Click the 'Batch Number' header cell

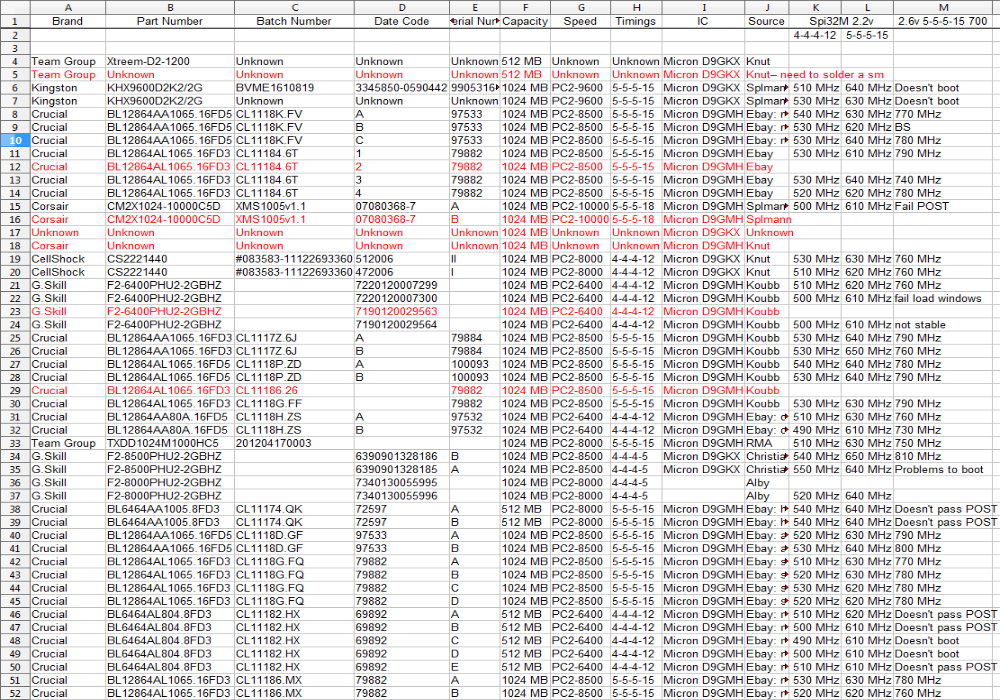pos(294,21)
